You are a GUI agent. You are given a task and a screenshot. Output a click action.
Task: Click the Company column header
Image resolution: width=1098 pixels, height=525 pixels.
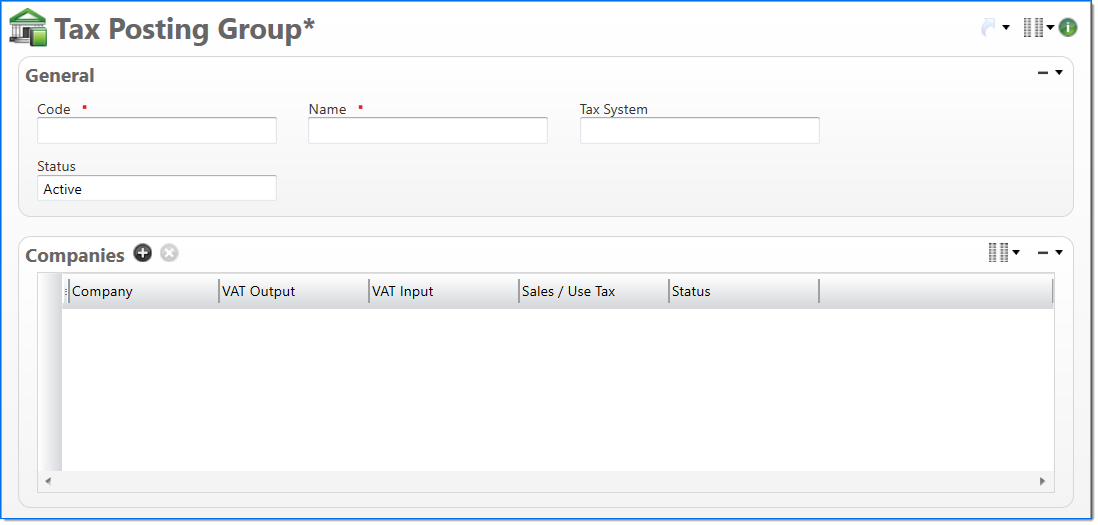pos(142,292)
